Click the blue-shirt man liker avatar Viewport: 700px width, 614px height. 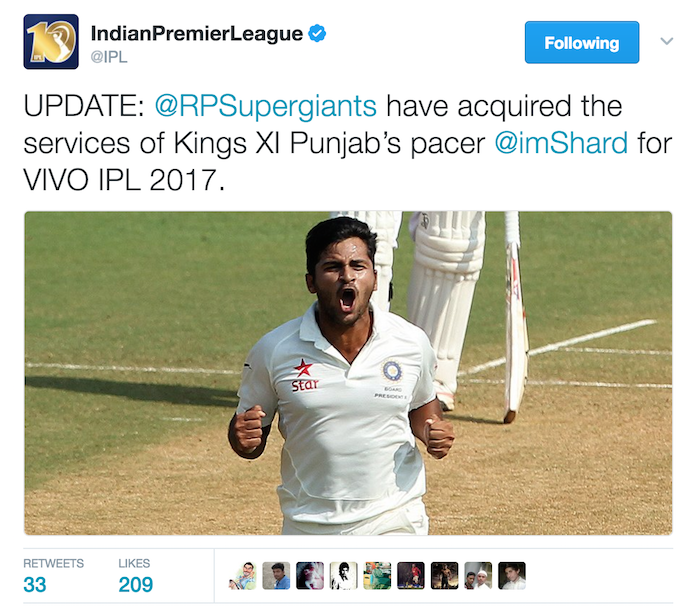coord(276,576)
